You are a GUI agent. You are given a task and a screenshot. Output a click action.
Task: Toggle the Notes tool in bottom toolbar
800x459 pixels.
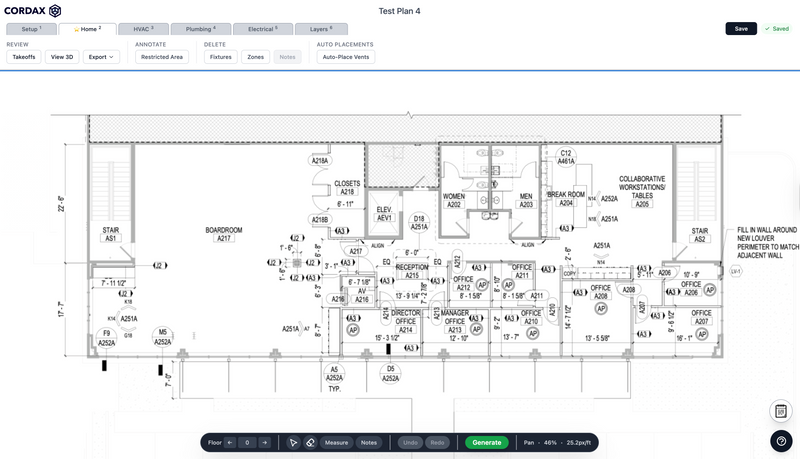(369, 442)
